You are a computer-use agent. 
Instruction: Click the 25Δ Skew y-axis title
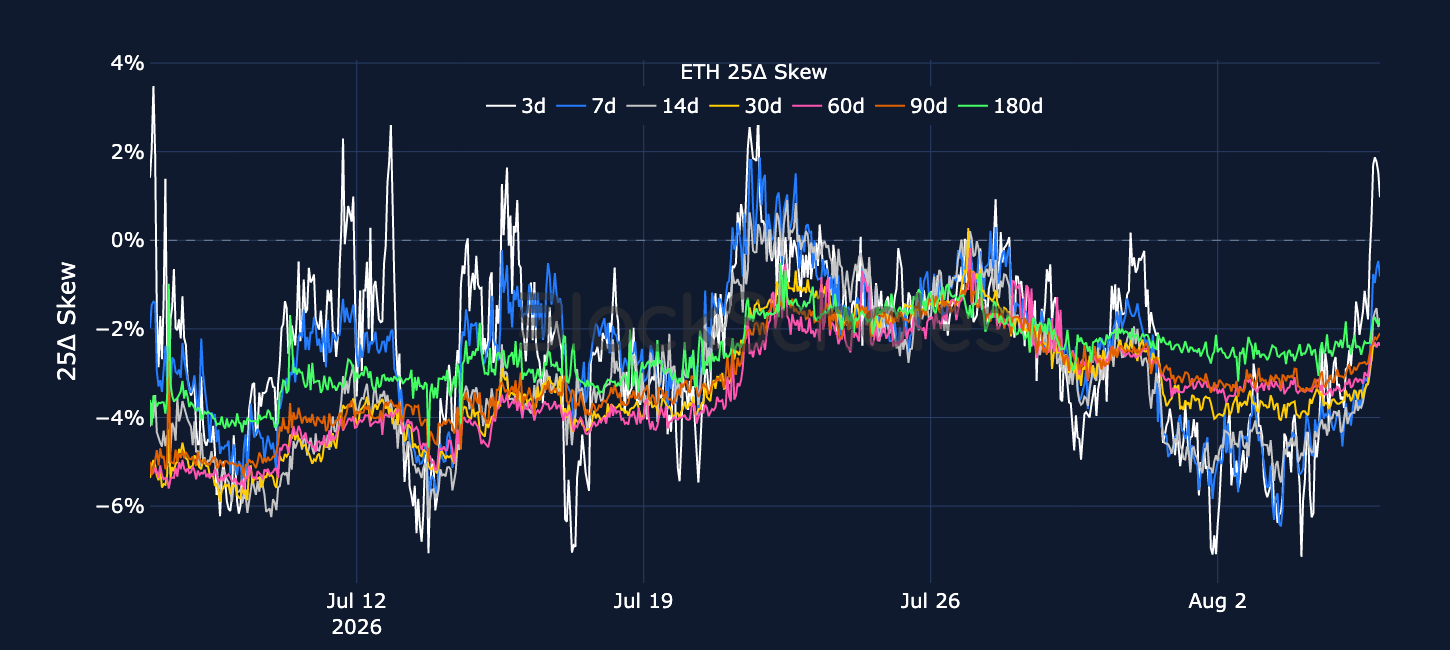click(66, 320)
